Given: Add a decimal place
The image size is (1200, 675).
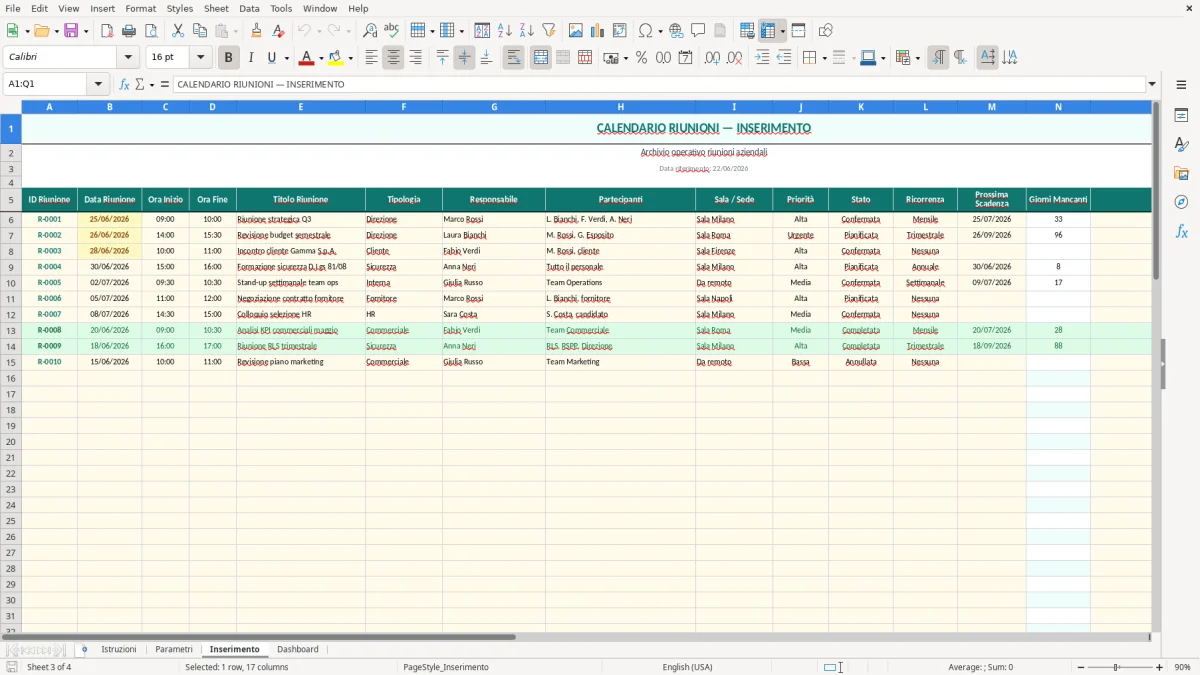Looking at the screenshot, I should click(x=712, y=58).
